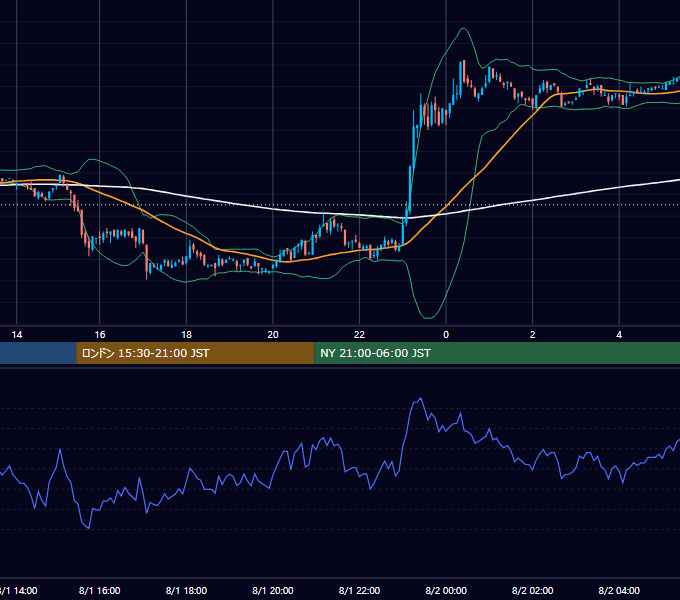Viewport: 680px width, 600px height.
Task: Click the 16 label on price chart axis
Action: (x=100, y=335)
